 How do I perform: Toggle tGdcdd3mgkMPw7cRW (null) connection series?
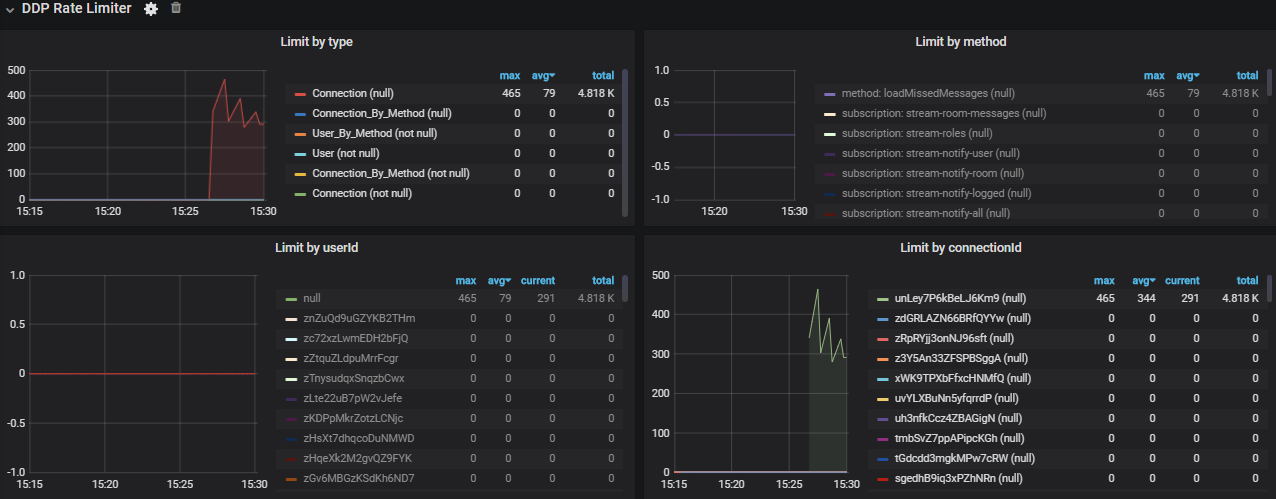pos(963,458)
